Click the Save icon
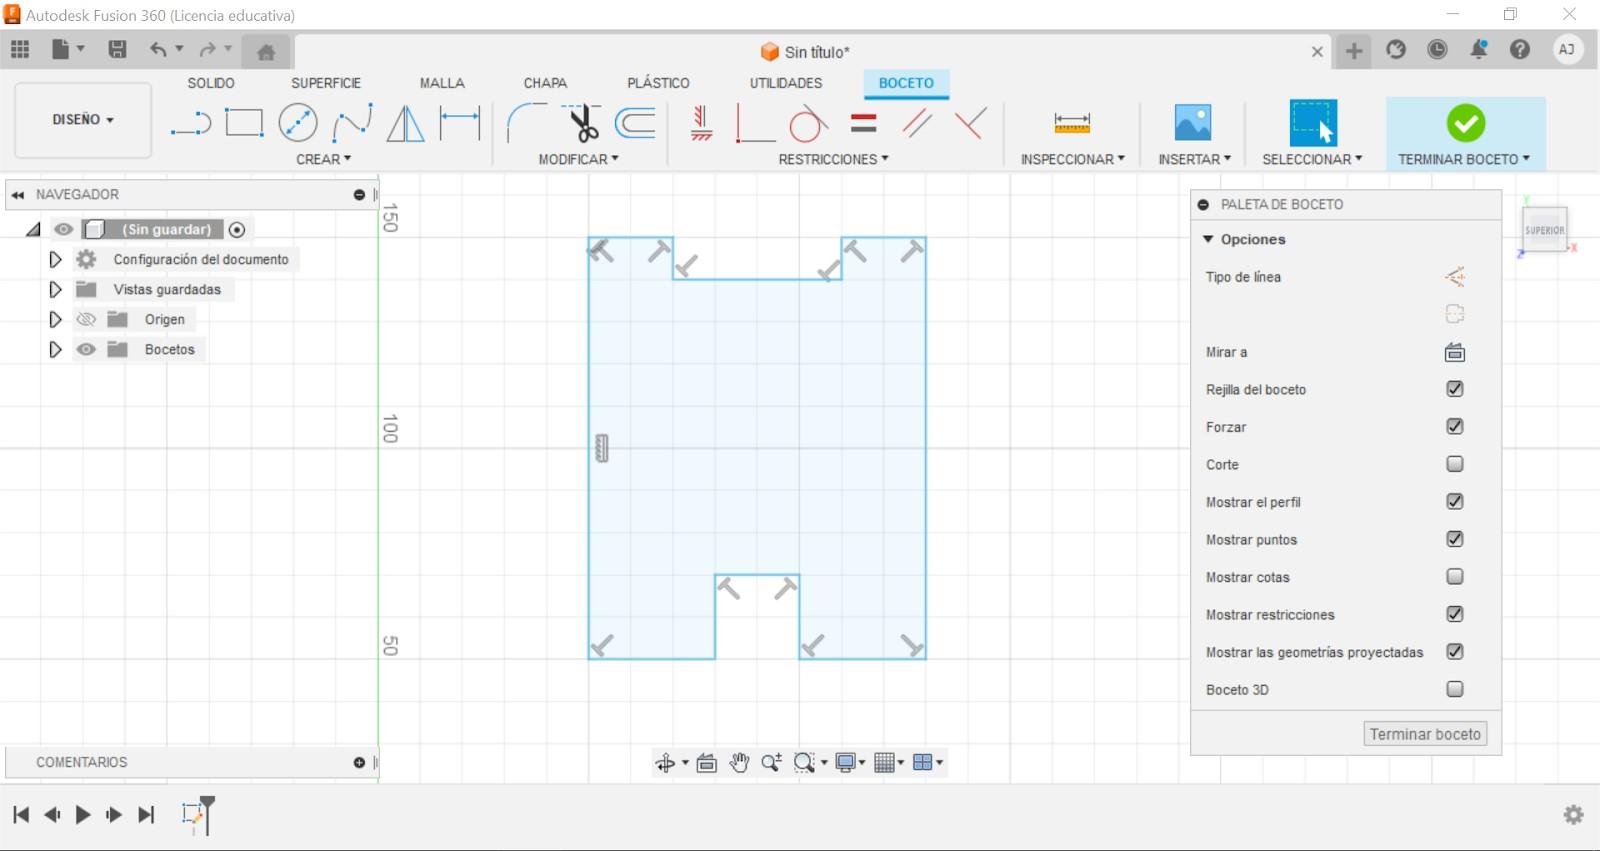1600x851 pixels. (x=117, y=49)
